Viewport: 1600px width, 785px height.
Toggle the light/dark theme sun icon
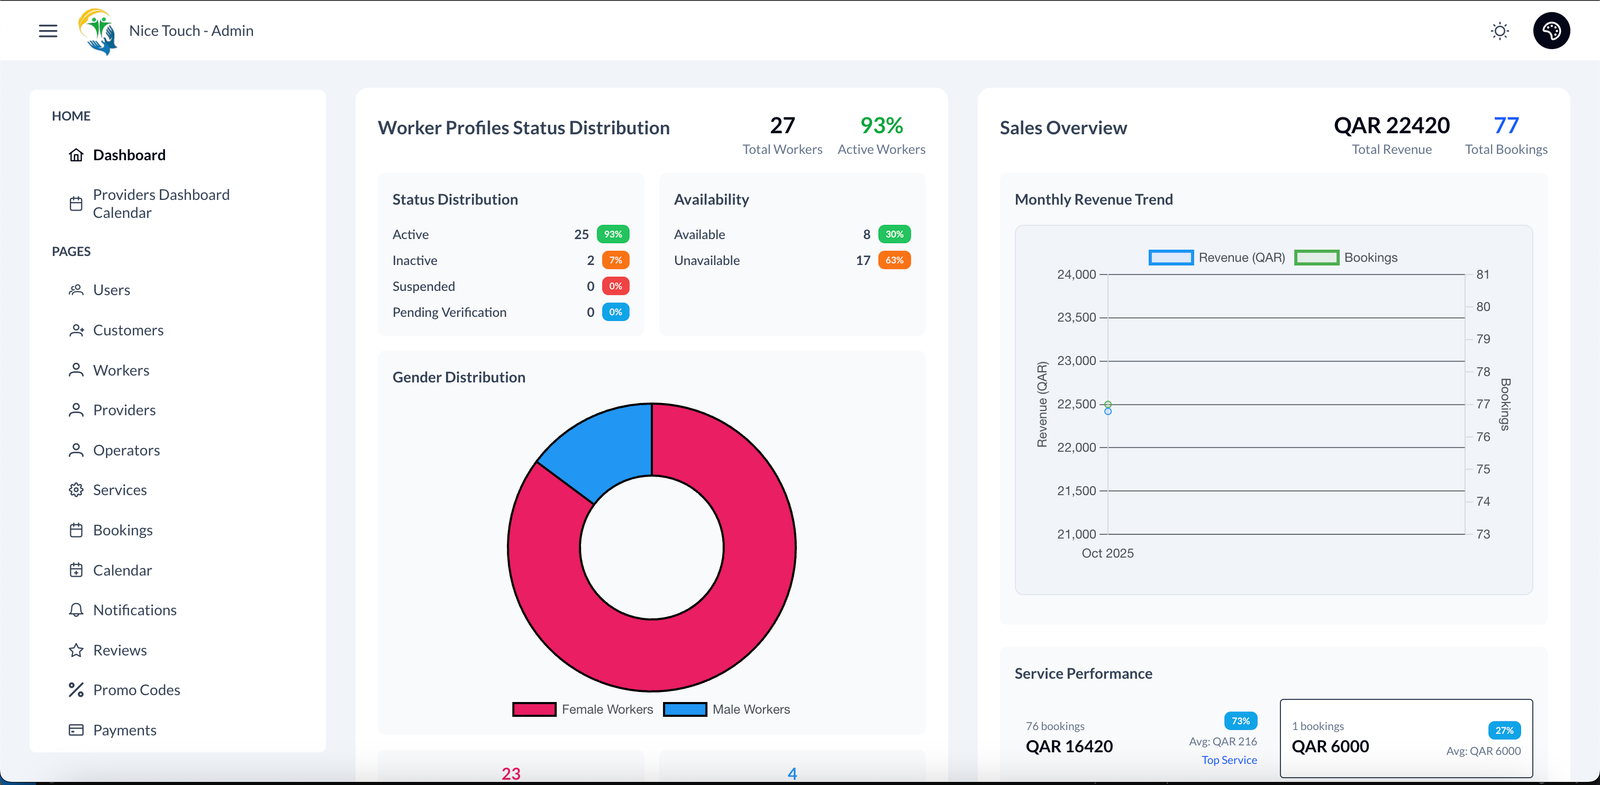point(1499,31)
